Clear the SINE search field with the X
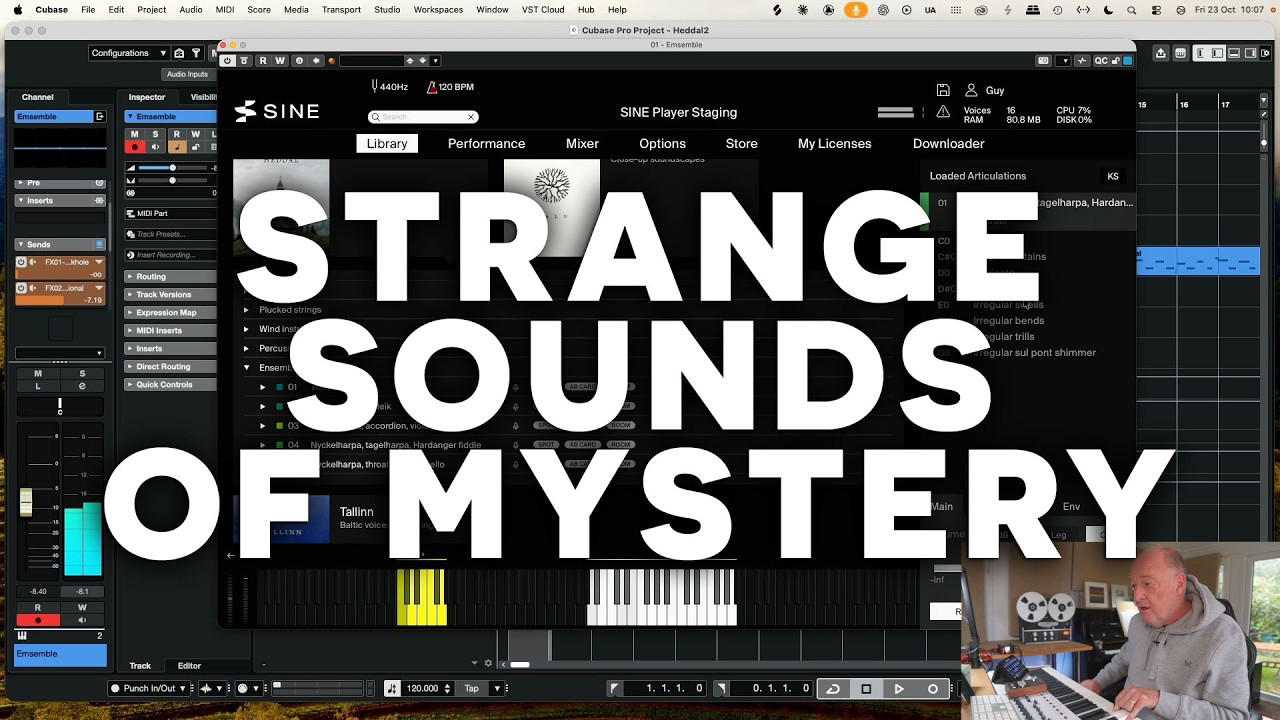 471,117
